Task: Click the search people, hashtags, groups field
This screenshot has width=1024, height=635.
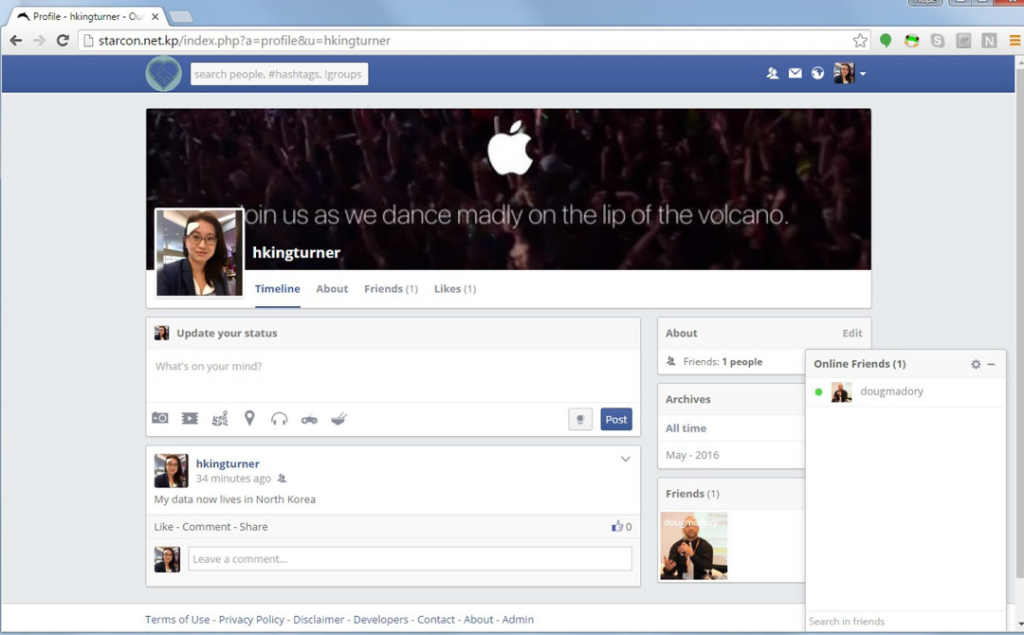Action: point(279,74)
